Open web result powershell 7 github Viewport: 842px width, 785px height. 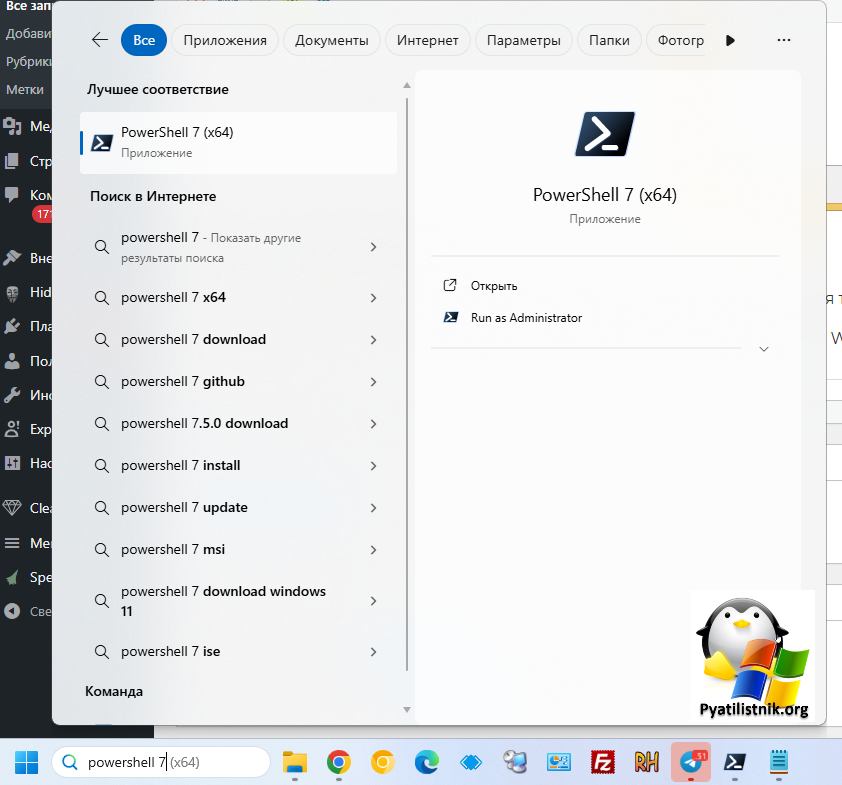tap(238, 381)
